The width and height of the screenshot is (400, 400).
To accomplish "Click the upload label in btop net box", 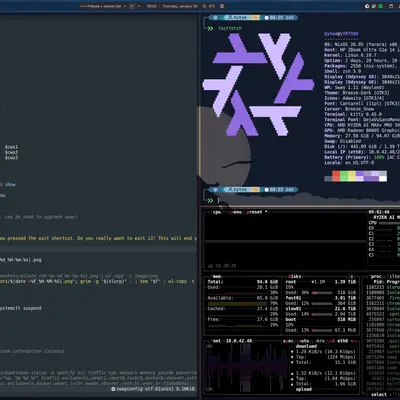I will click(x=303, y=389).
